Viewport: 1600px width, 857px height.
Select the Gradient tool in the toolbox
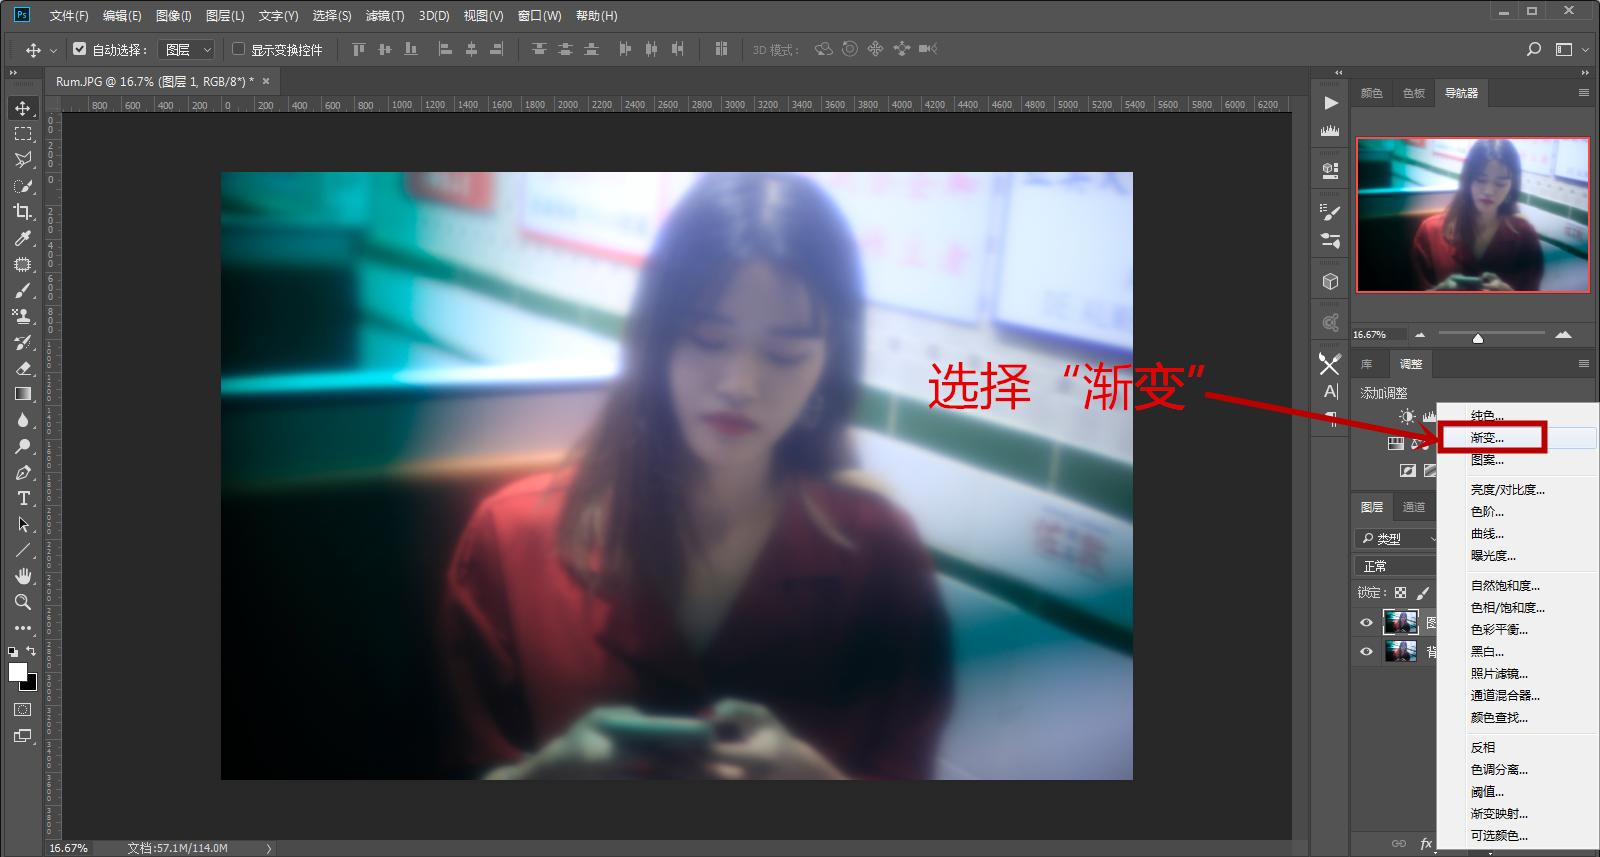(23, 394)
